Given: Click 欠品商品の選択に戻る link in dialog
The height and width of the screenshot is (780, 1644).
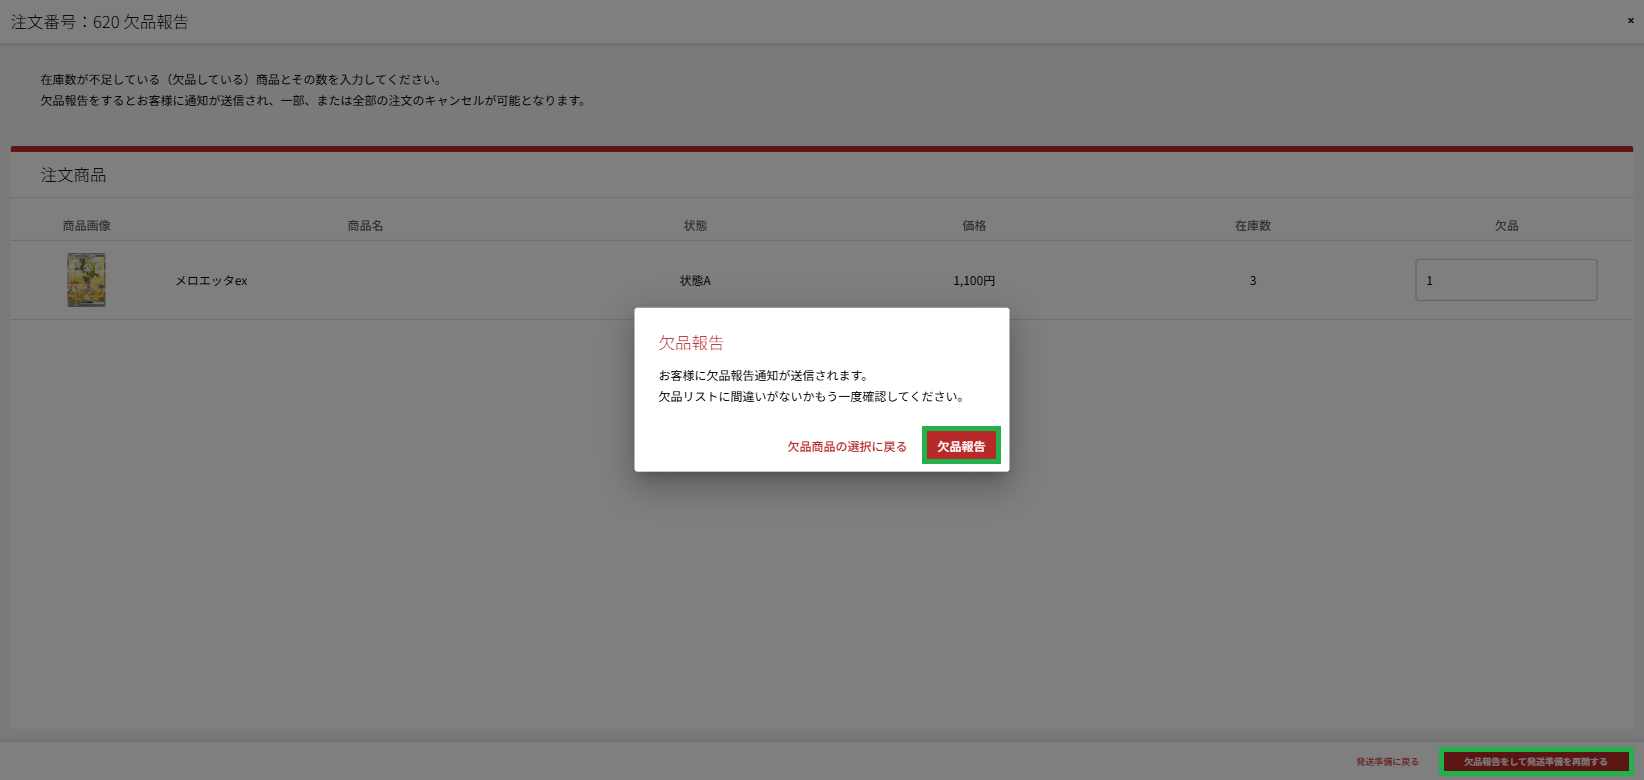Looking at the screenshot, I should [x=847, y=447].
